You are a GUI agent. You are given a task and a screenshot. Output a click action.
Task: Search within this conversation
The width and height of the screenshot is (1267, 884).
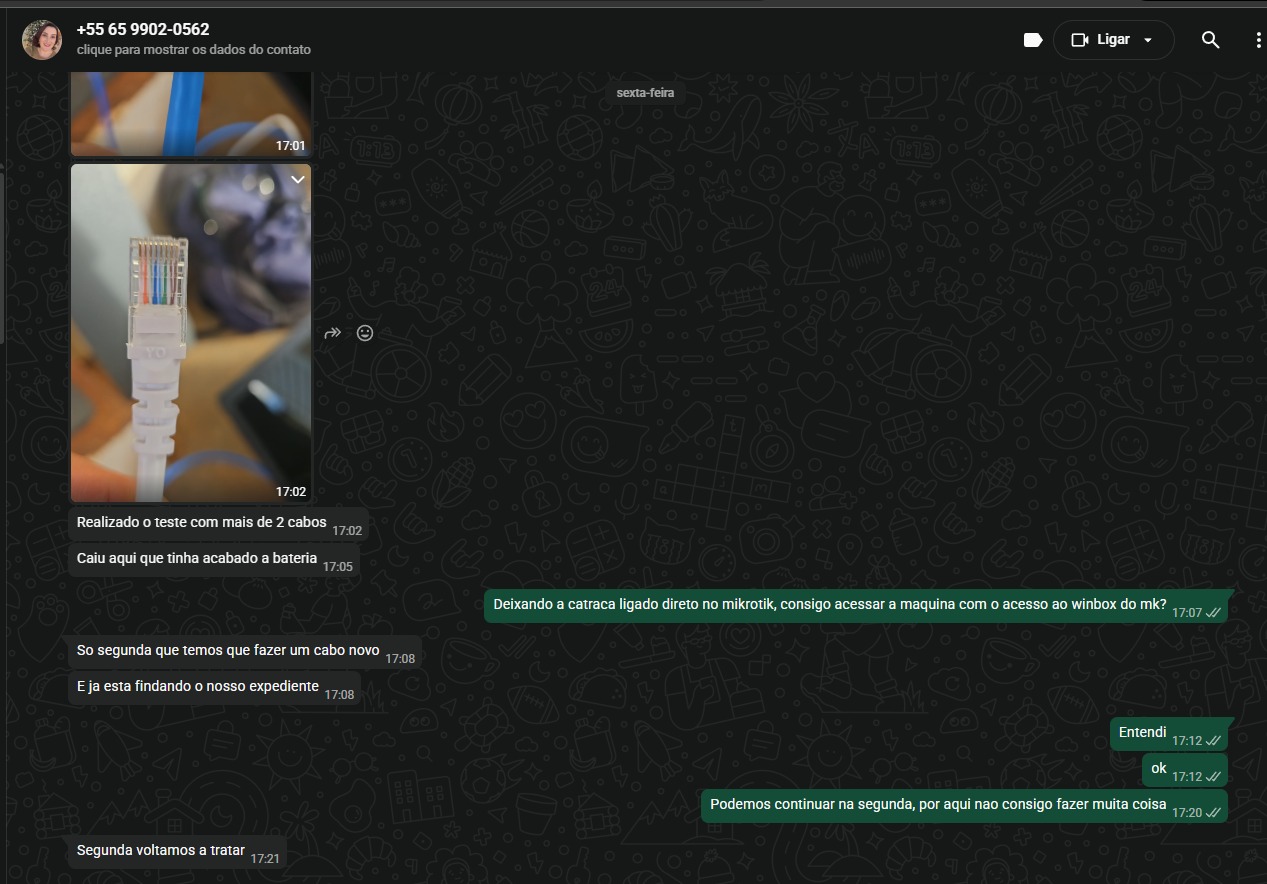pos(1210,40)
